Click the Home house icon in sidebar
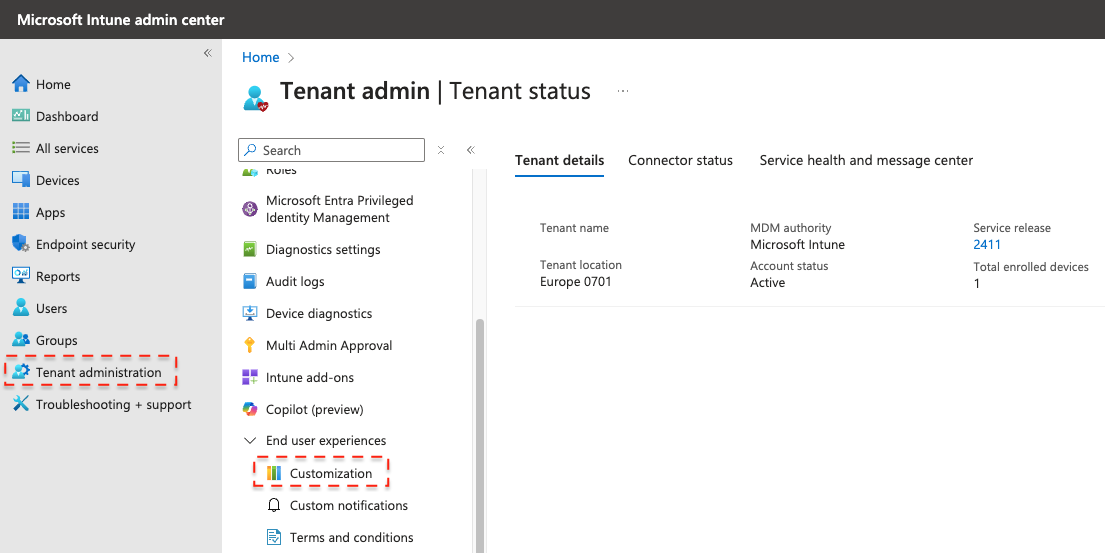1105x553 pixels. coord(21,84)
